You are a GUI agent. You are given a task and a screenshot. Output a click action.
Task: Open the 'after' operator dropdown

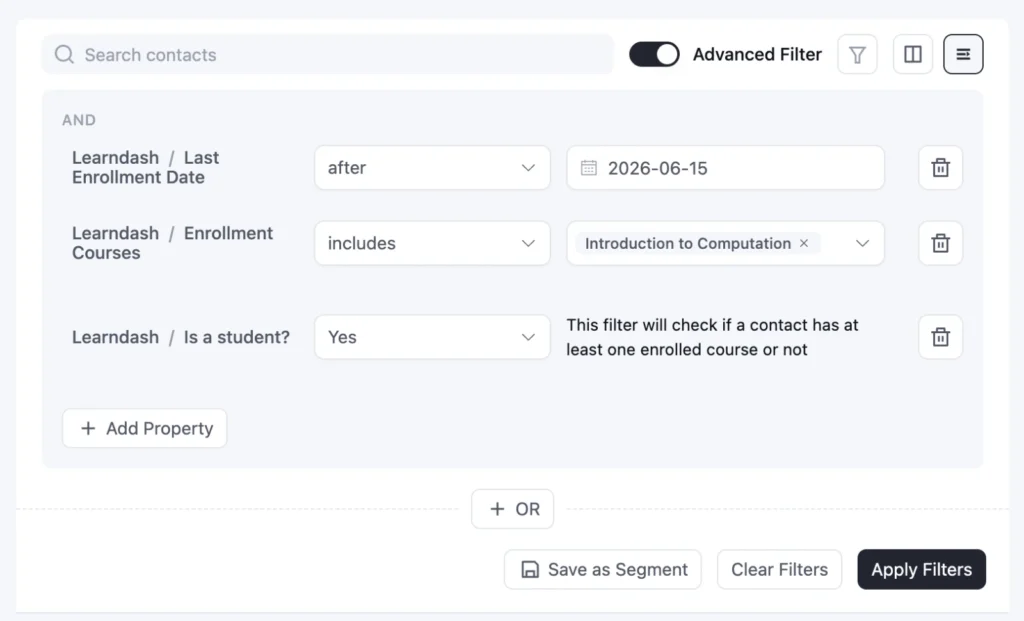point(432,168)
